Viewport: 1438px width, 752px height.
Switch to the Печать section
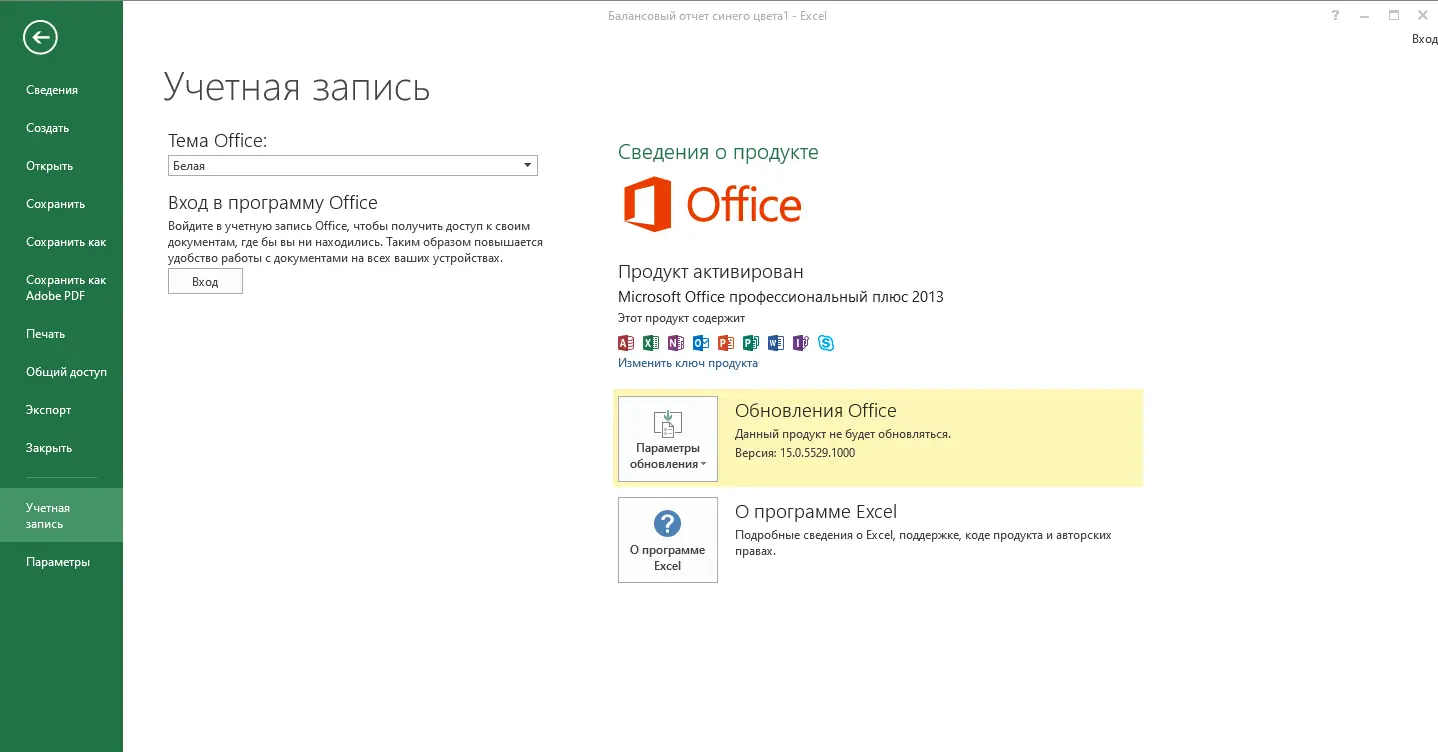[x=44, y=333]
